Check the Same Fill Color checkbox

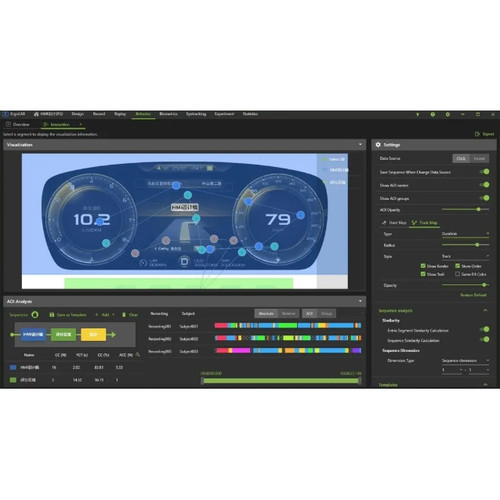point(458,274)
